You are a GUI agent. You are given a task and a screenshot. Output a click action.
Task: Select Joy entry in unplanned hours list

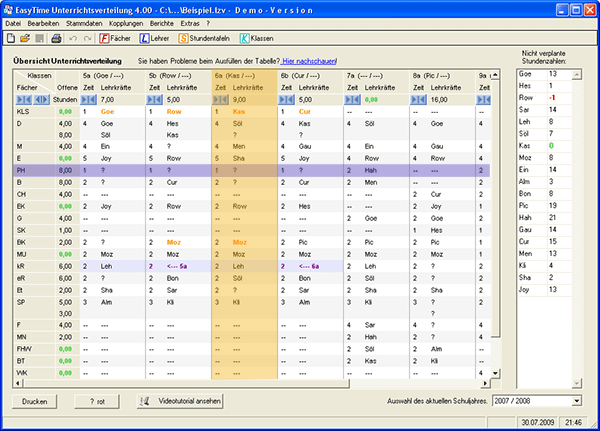coord(543,289)
